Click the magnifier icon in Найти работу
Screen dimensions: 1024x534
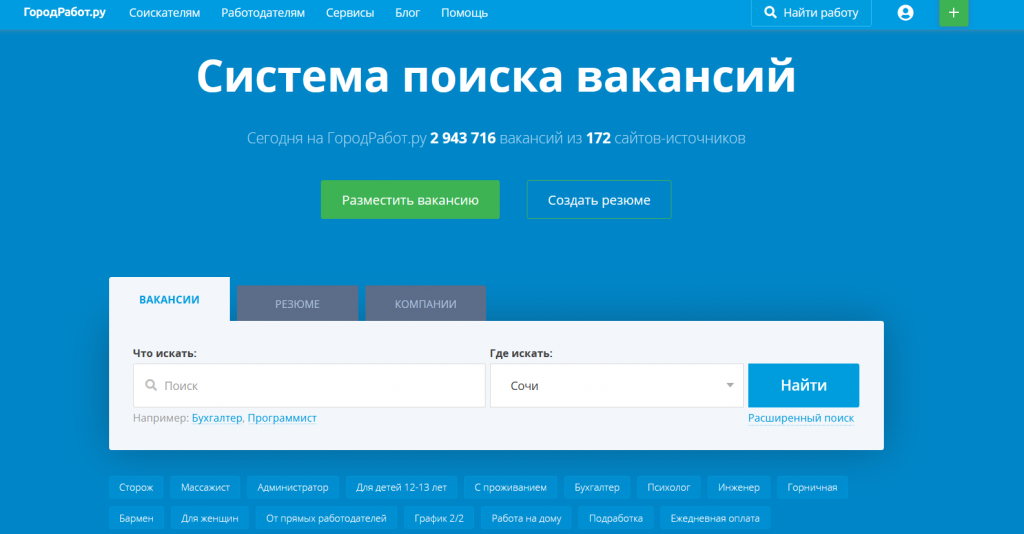770,13
